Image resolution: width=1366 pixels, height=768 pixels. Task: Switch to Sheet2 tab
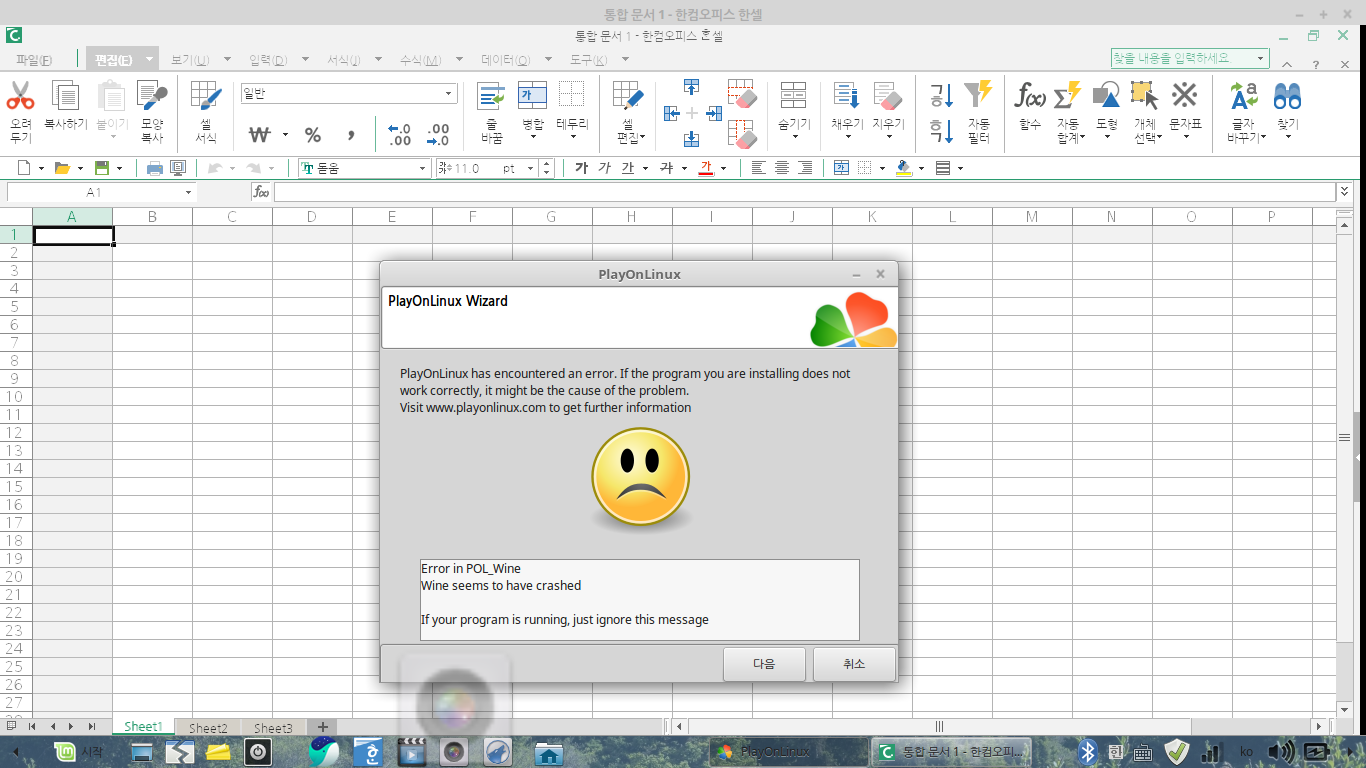point(208,728)
